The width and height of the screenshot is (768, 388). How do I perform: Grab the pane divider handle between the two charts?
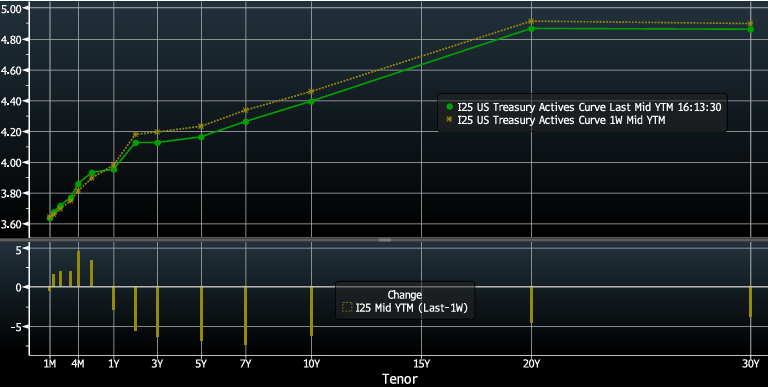point(385,240)
